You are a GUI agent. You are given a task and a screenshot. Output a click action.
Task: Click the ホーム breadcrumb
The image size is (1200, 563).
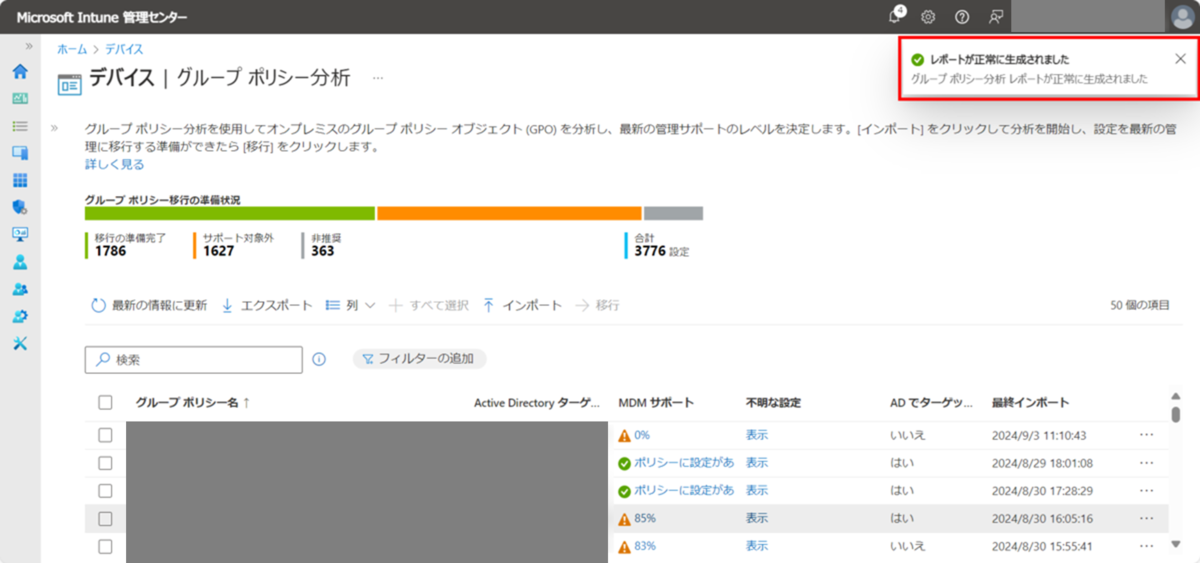point(71,48)
